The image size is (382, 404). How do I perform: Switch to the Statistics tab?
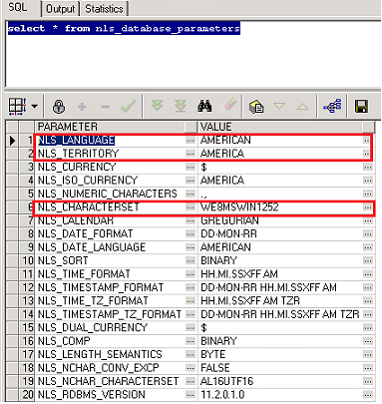coord(104,9)
